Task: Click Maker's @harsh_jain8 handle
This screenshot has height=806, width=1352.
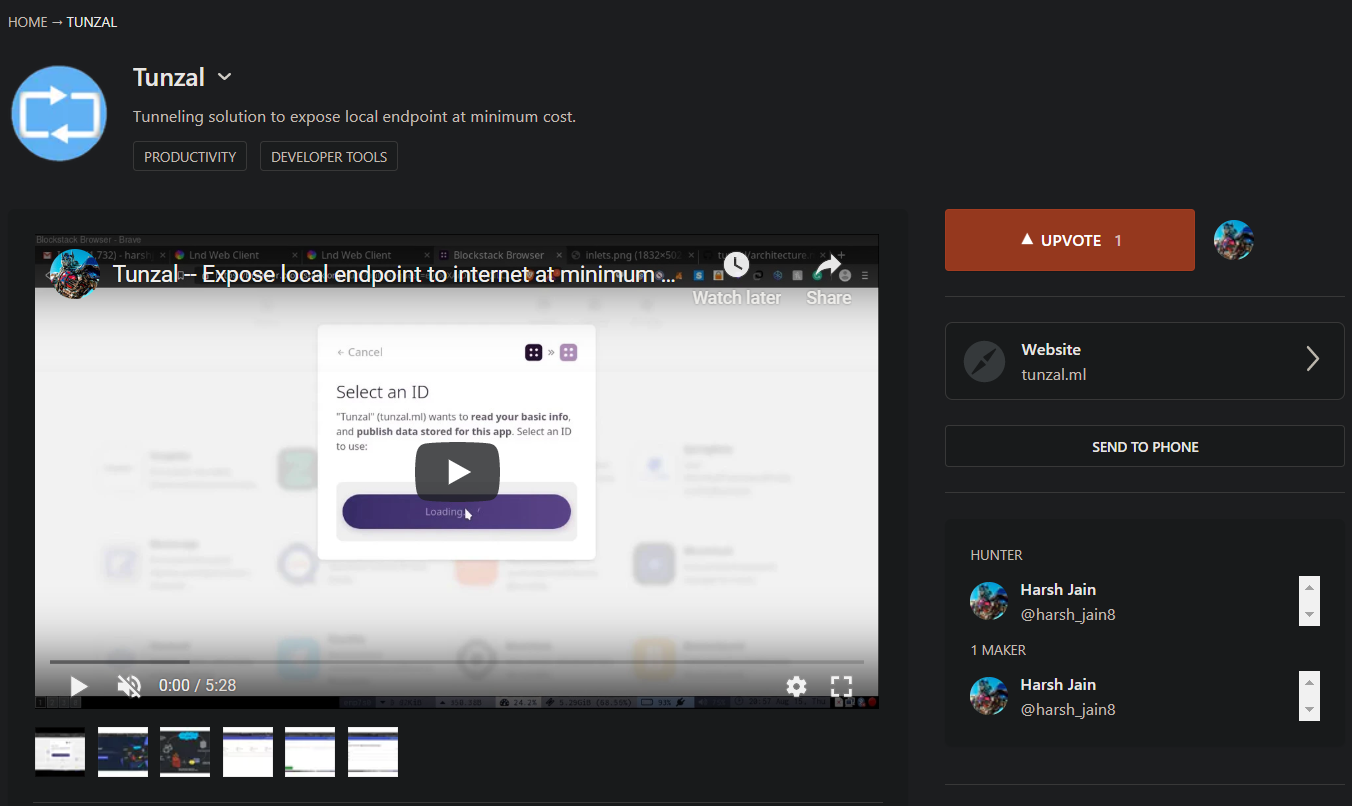Action: pyautogui.click(x=1068, y=710)
